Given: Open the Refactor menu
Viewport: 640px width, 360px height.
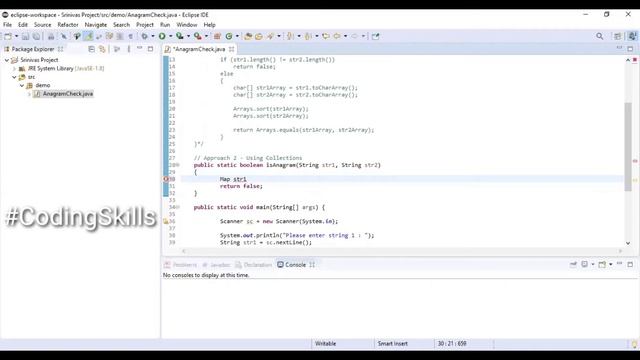Looking at the screenshot, I should 68,25.
